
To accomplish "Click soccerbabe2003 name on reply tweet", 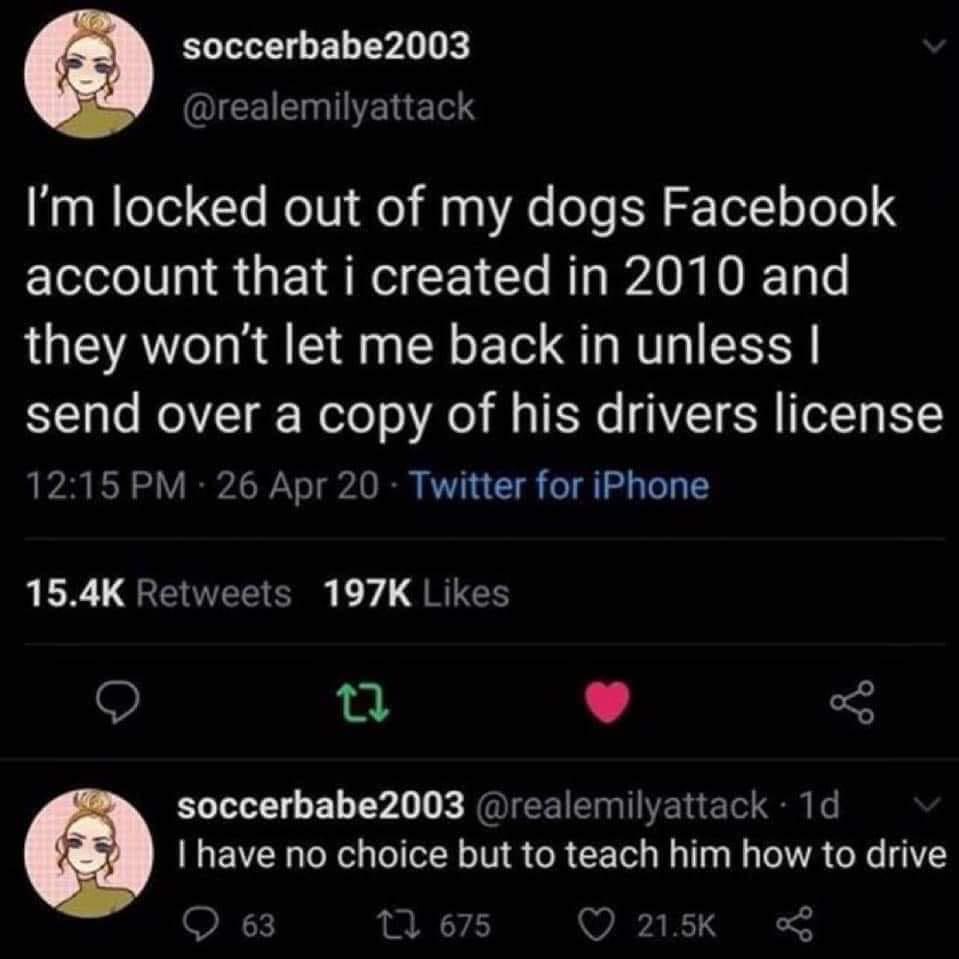I will 321,805.
